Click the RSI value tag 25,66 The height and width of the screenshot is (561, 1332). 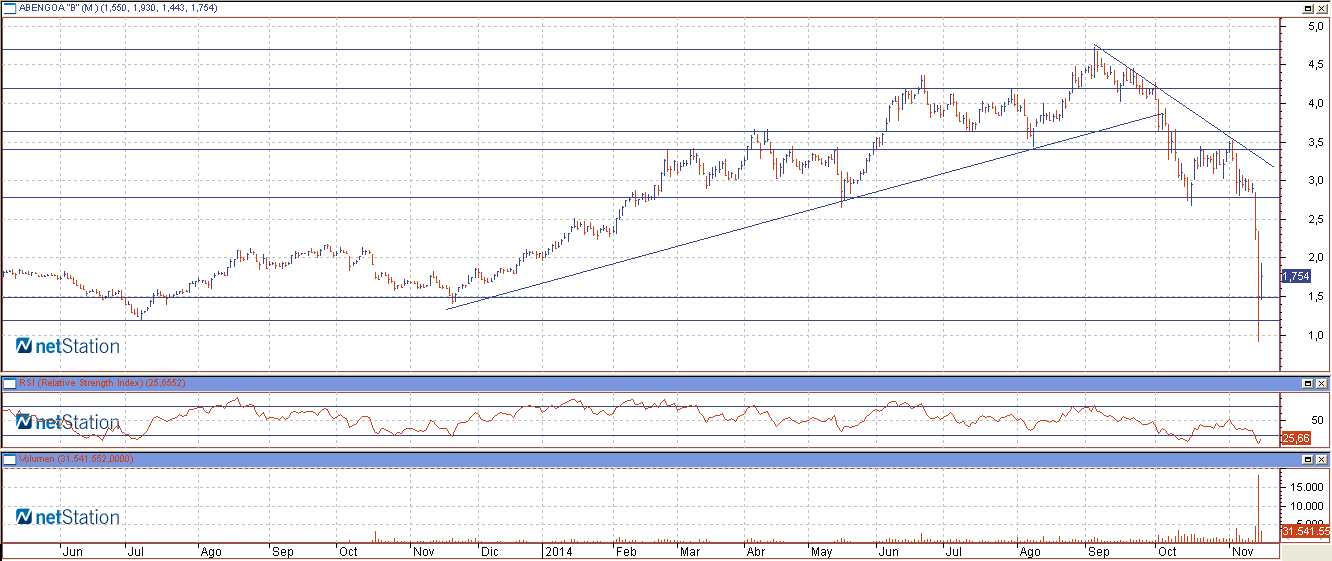(x=1295, y=438)
